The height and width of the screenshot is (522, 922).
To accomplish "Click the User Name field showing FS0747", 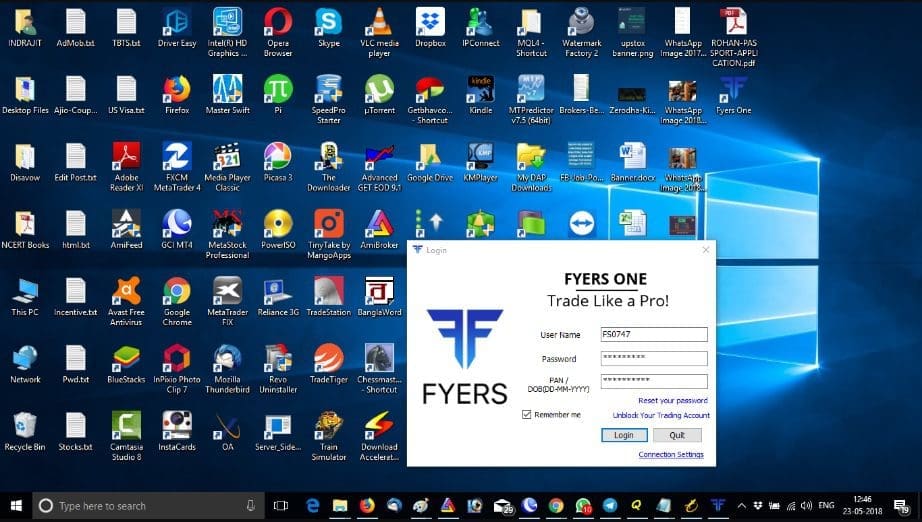I will pos(654,334).
